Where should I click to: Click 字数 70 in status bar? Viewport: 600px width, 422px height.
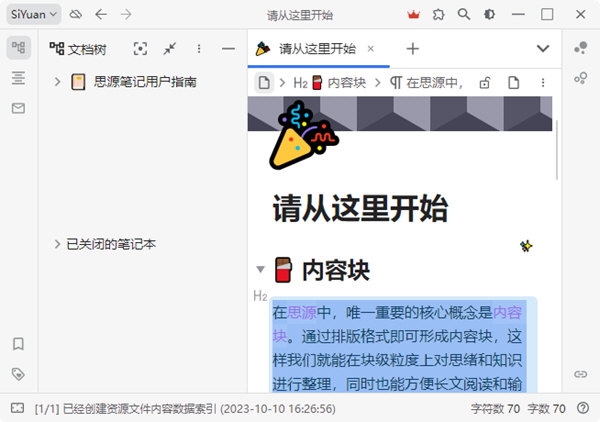546,409
